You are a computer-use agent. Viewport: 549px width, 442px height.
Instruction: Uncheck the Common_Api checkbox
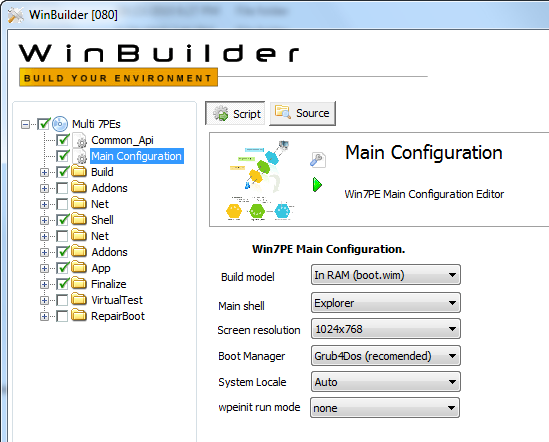[63, 140]
